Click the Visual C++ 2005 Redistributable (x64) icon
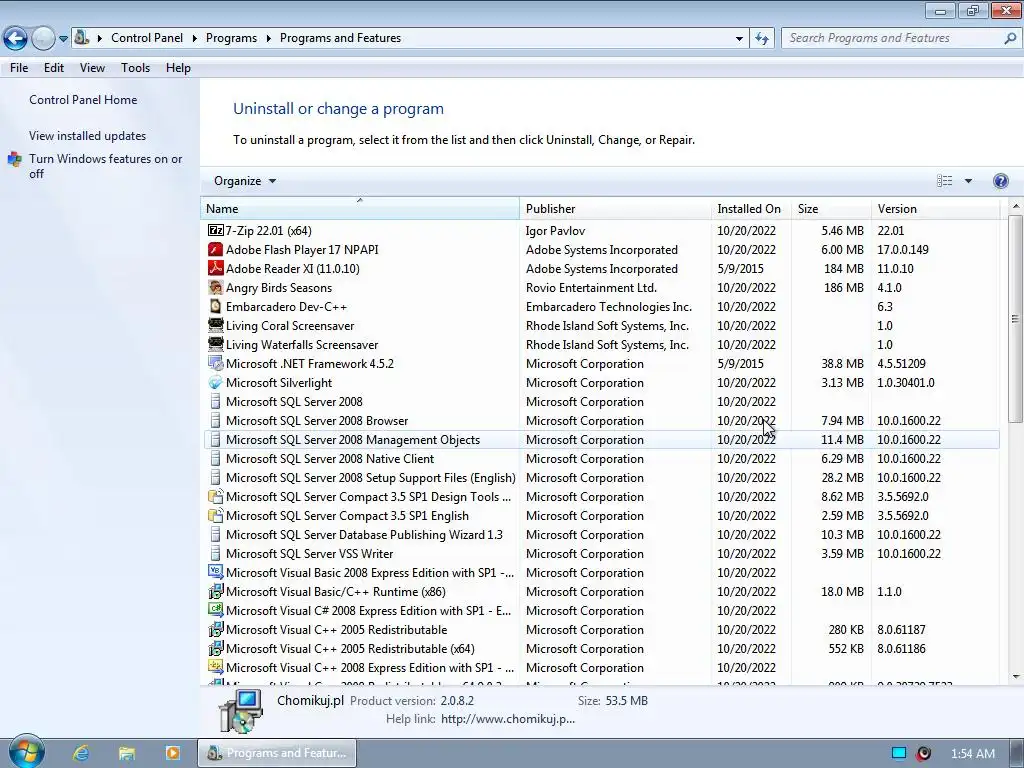 [x=216, y=648]
